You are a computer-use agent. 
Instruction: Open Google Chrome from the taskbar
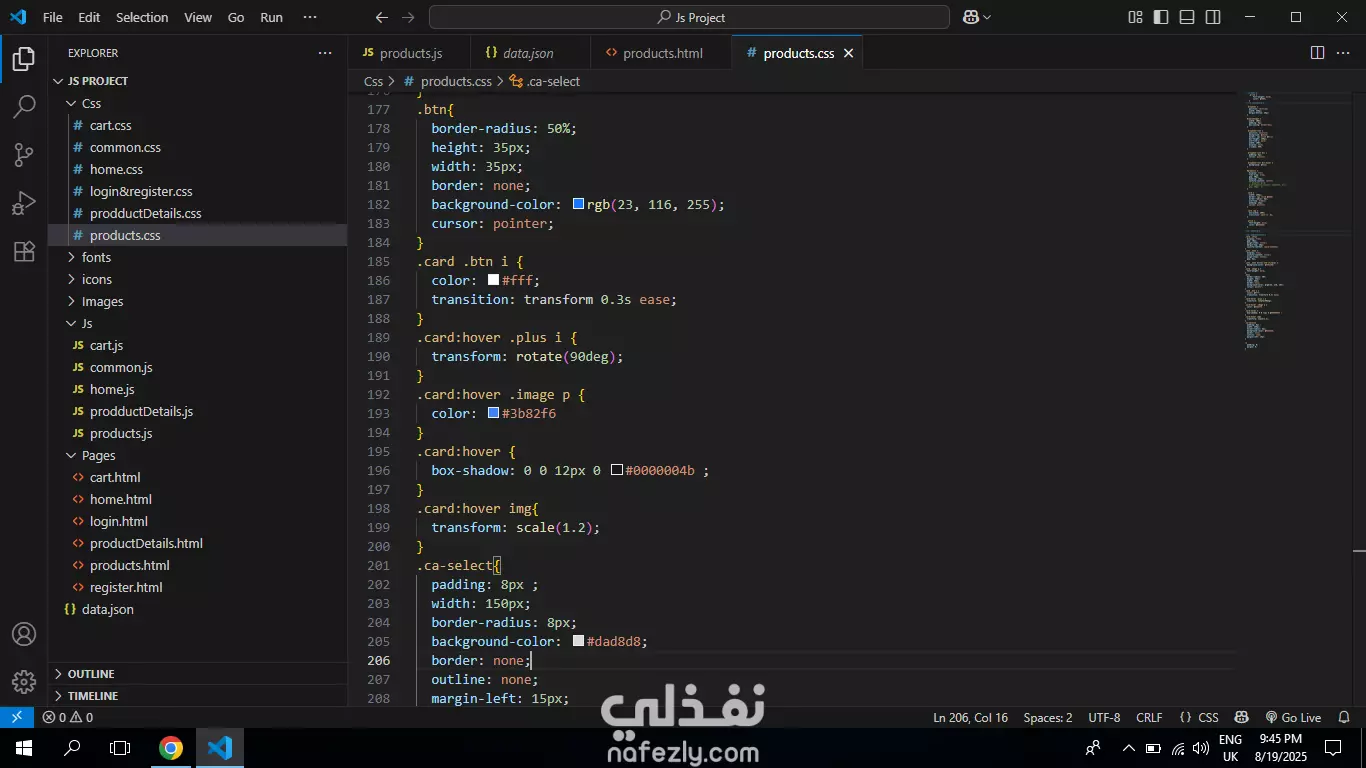coord(171,748)
